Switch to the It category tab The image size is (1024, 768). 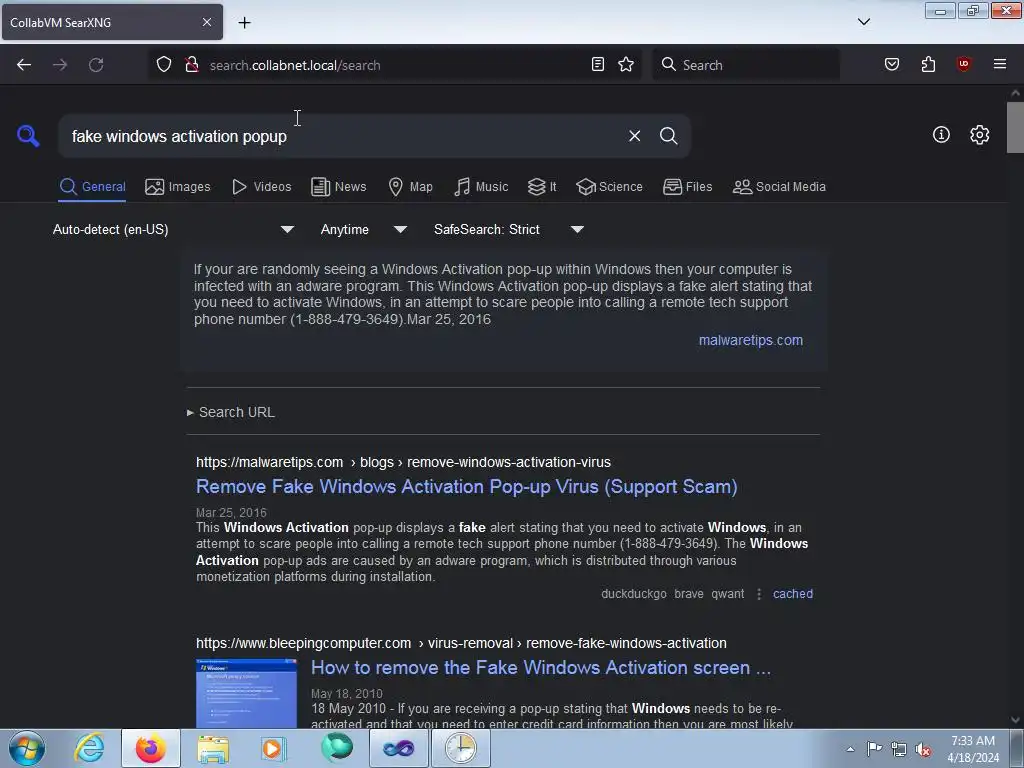542,187
